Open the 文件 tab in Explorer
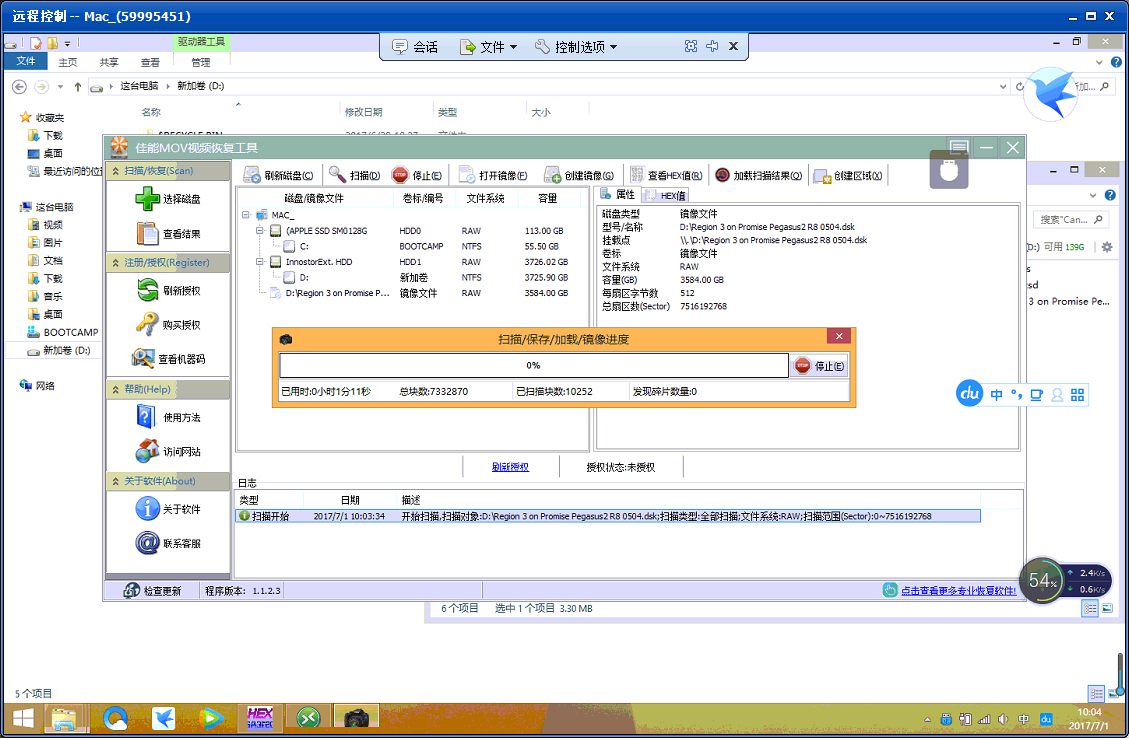Screen dimensions: 1129x738 [26, 61]
